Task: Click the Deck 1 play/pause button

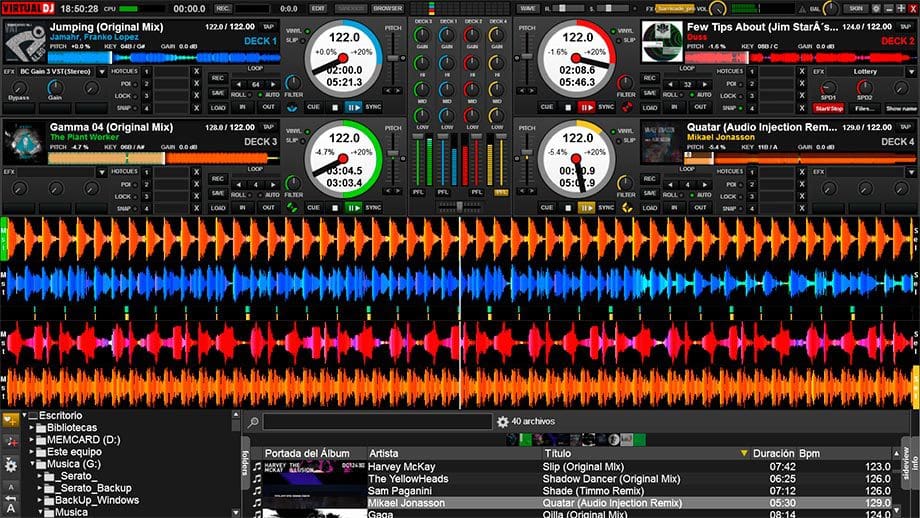Action: point(353,107)
